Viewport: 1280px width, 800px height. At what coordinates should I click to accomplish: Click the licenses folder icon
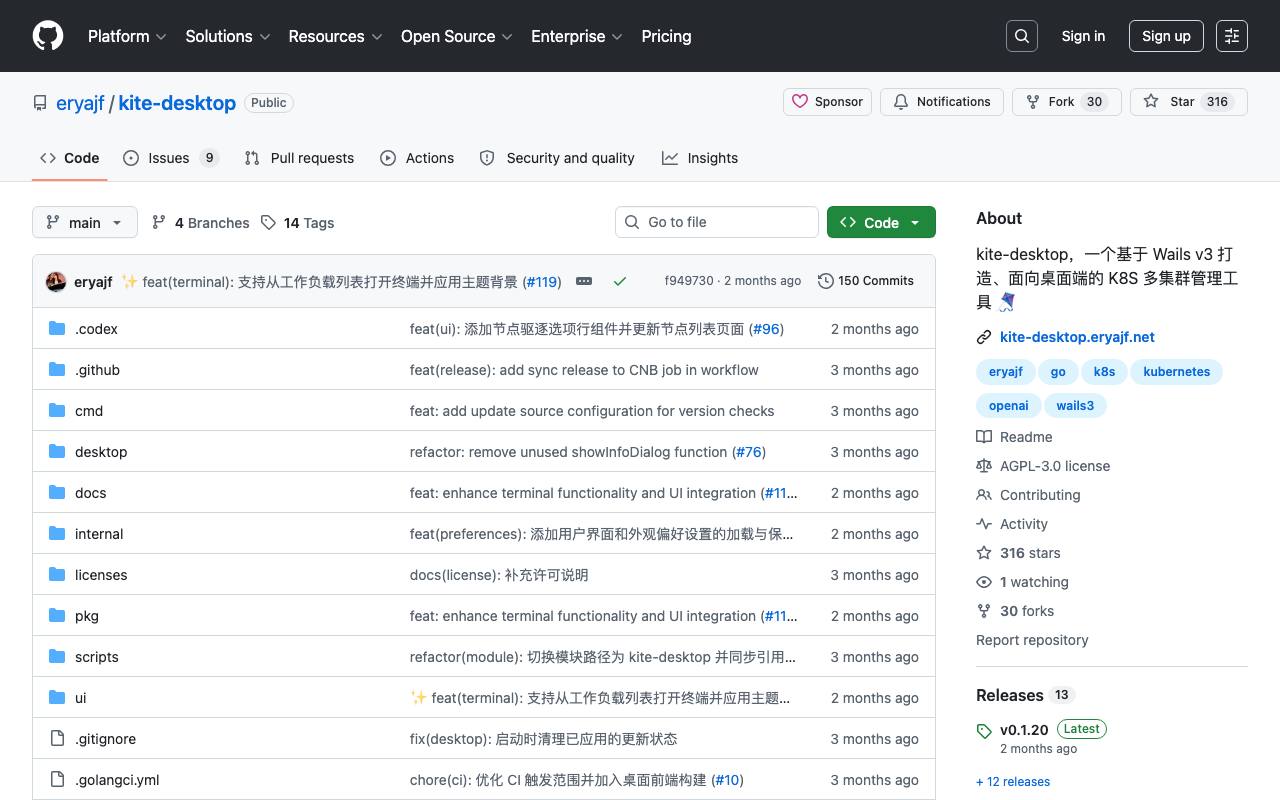pos(57,574)
